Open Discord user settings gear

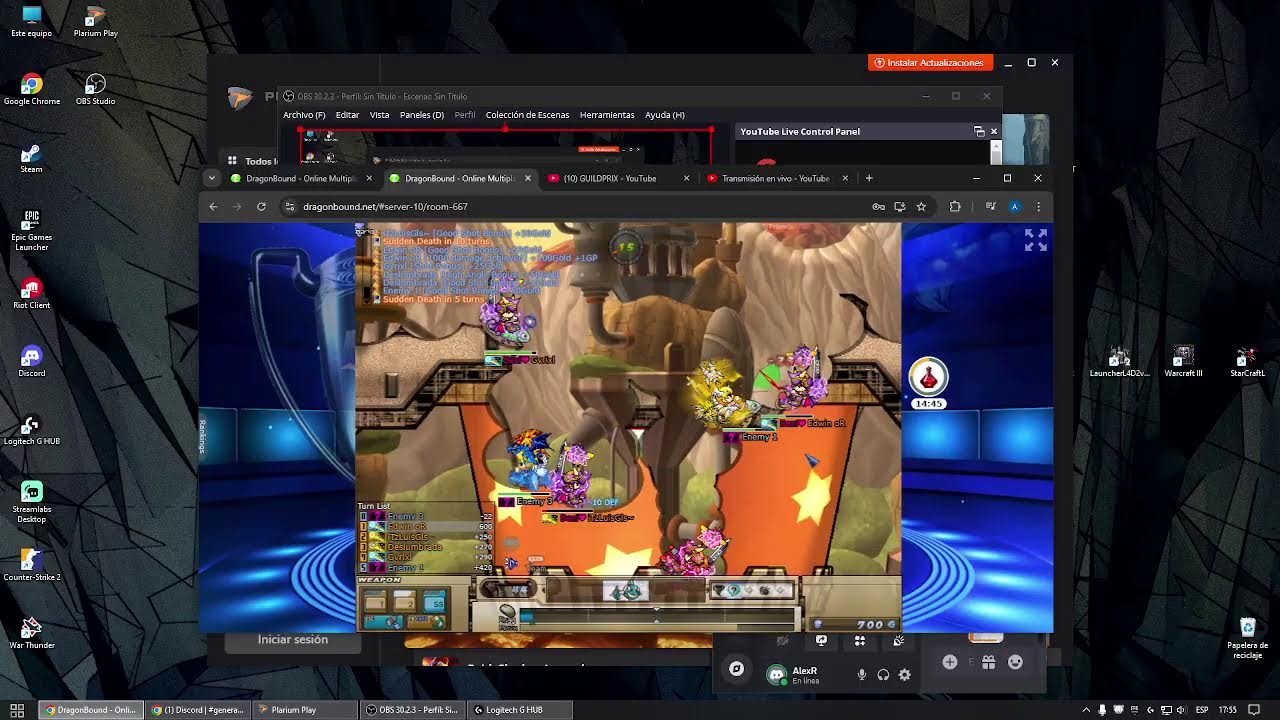(x=905, y=675)
